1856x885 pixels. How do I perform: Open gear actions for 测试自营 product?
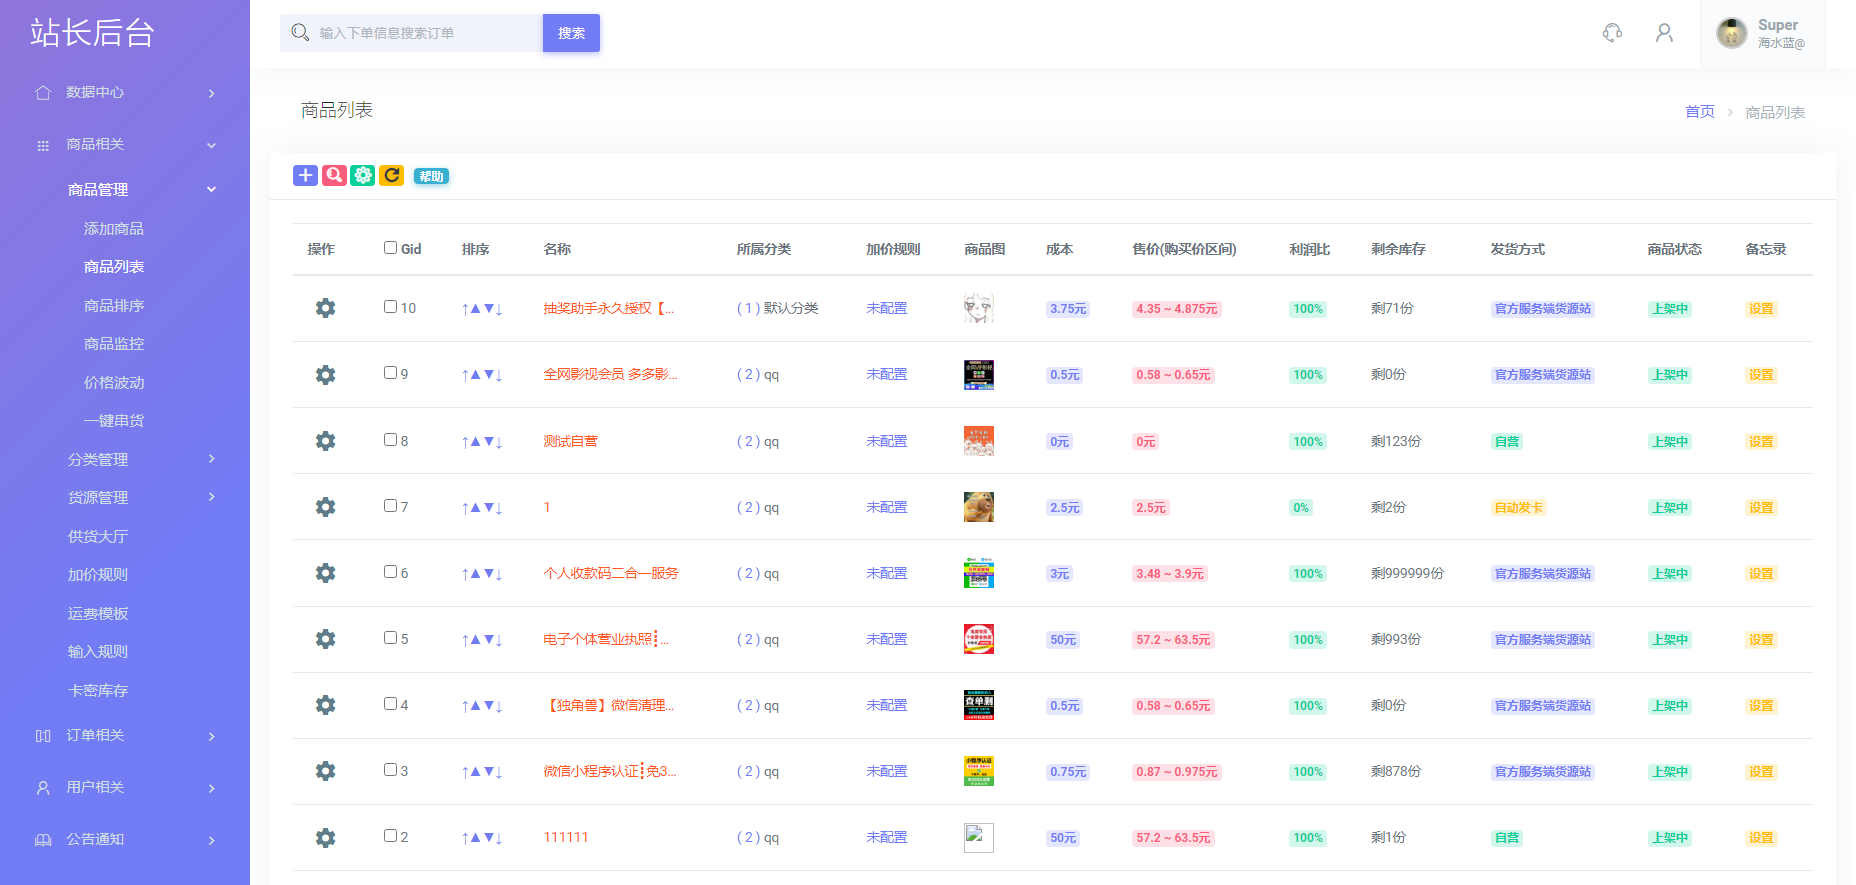click(x=325, y=441)
